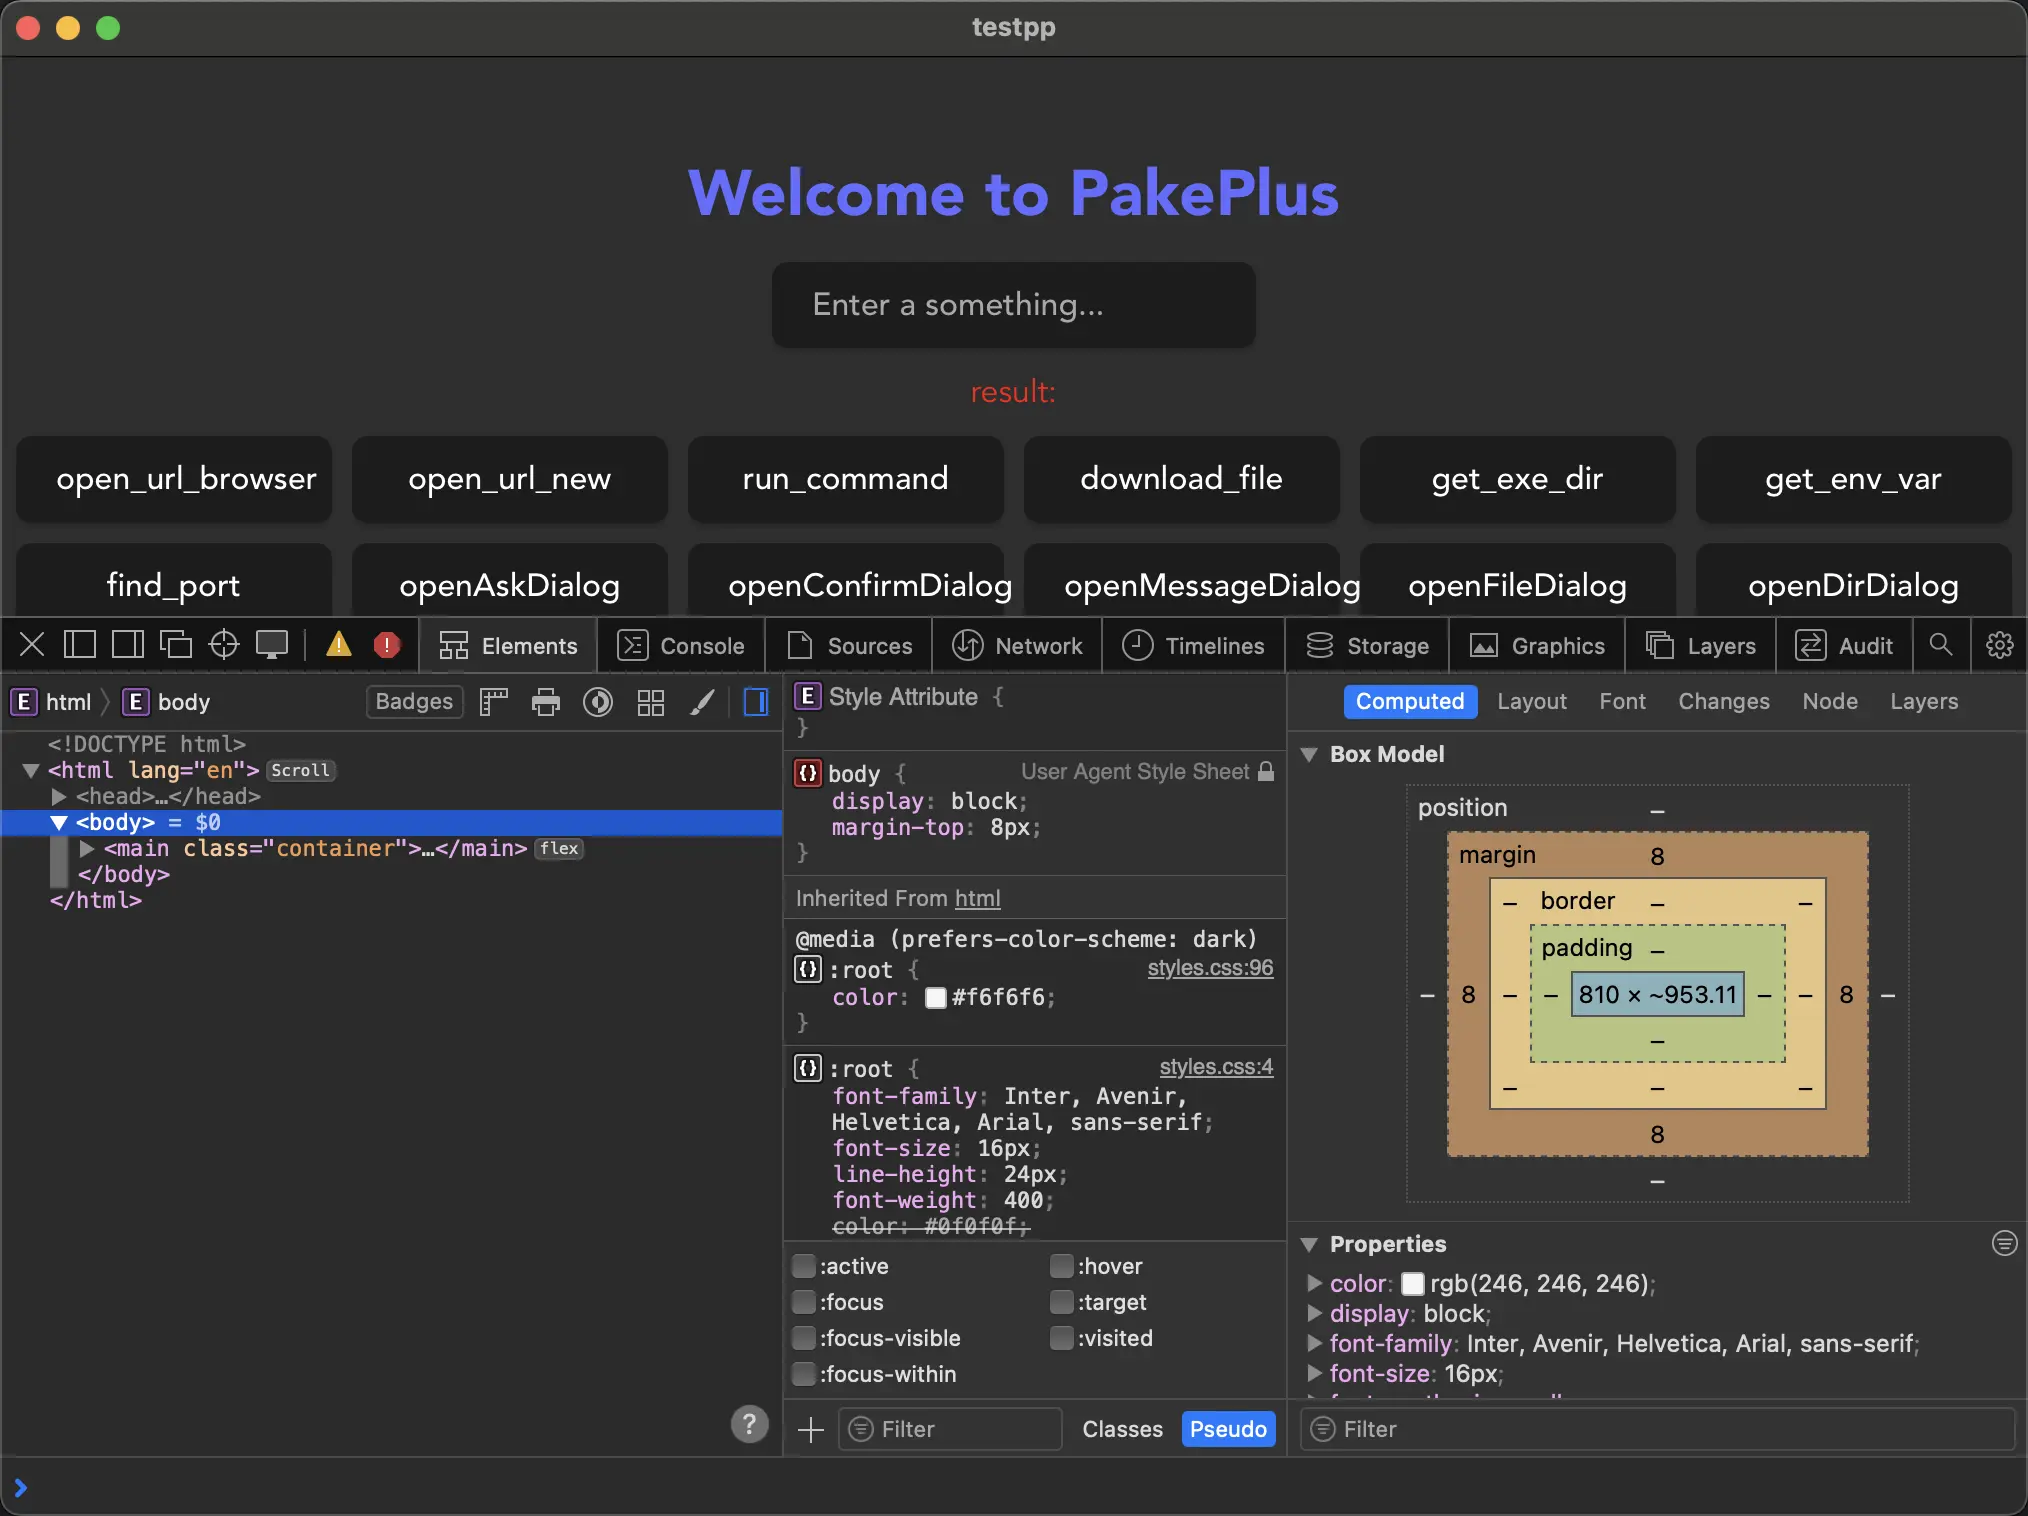
Task: Click the element selection crosshair icon
Action: click(x=223, y=645)
